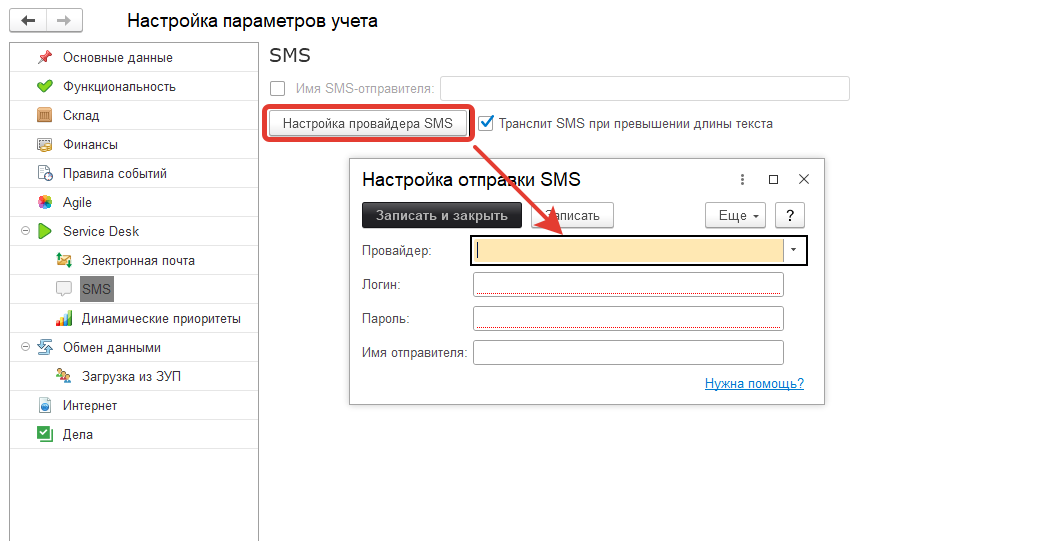Click the question mark help button
The width and height of the screenshot is (1054, 541).
pos(790,216)
